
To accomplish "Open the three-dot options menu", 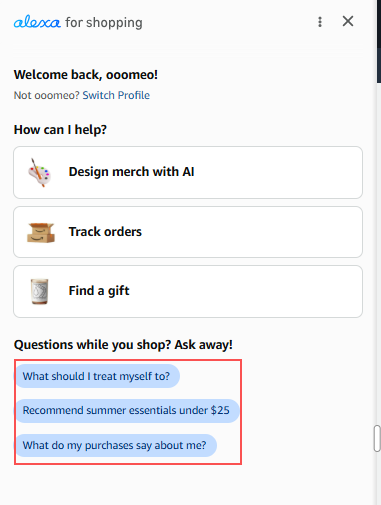I will point(320,22).
